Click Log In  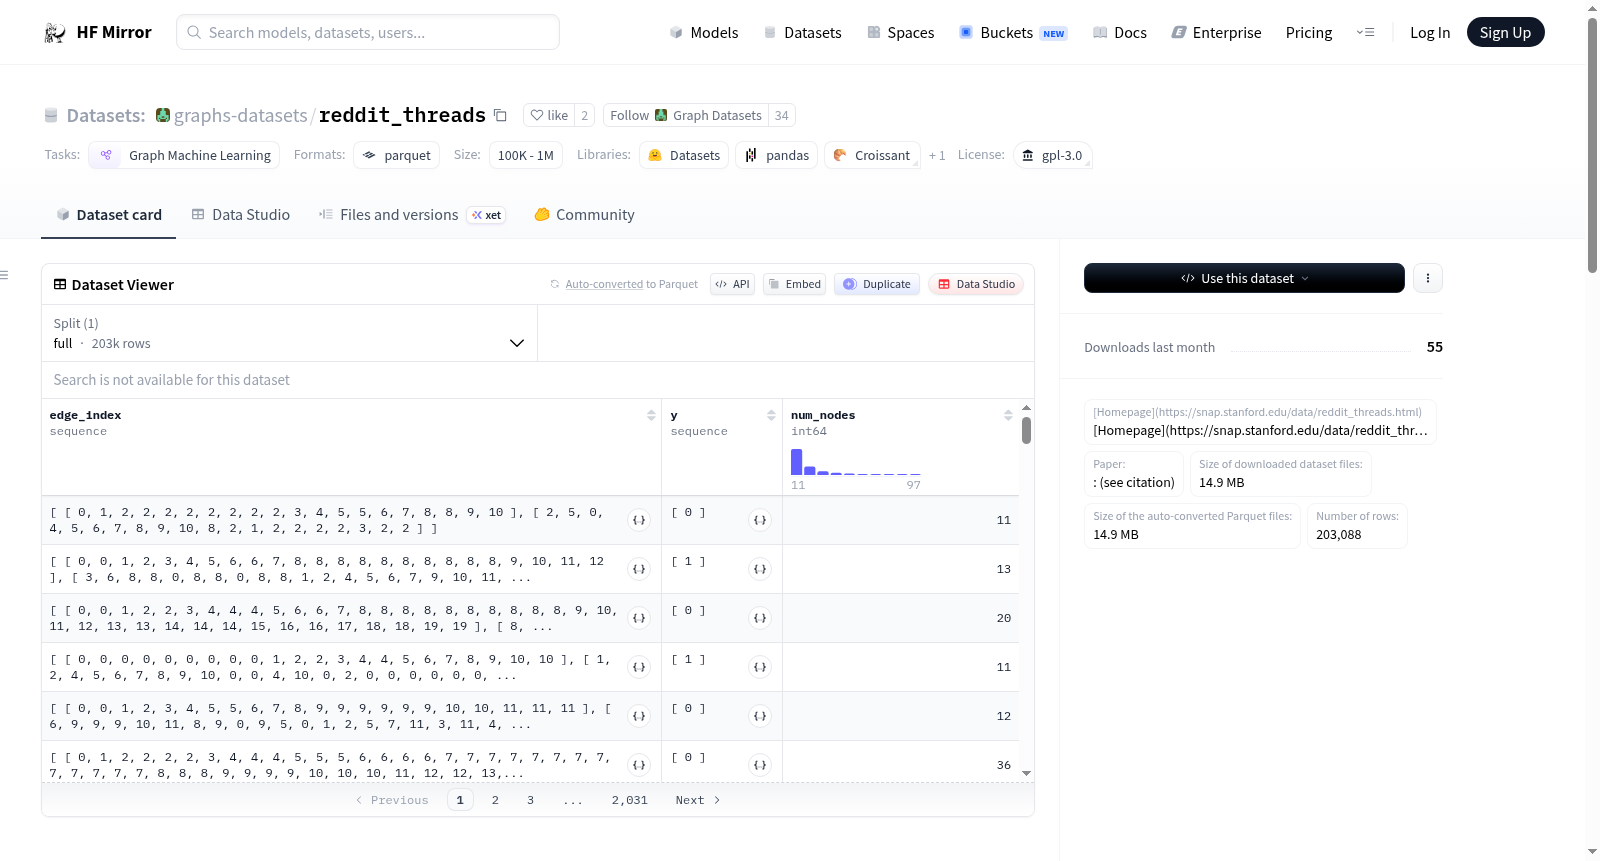point(1430,33)
